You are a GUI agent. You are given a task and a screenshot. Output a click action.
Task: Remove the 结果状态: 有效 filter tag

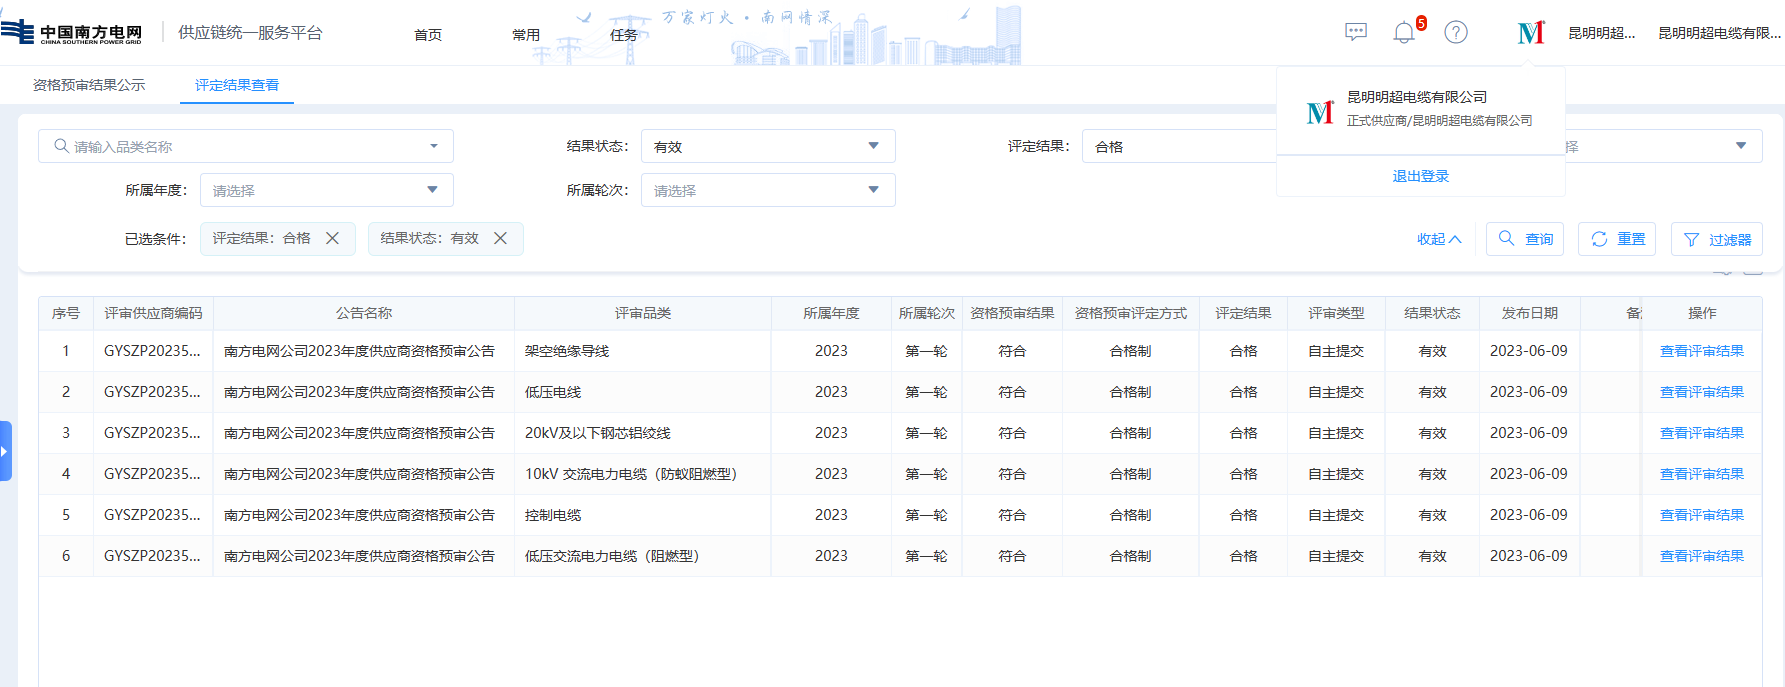pos(501,239)
